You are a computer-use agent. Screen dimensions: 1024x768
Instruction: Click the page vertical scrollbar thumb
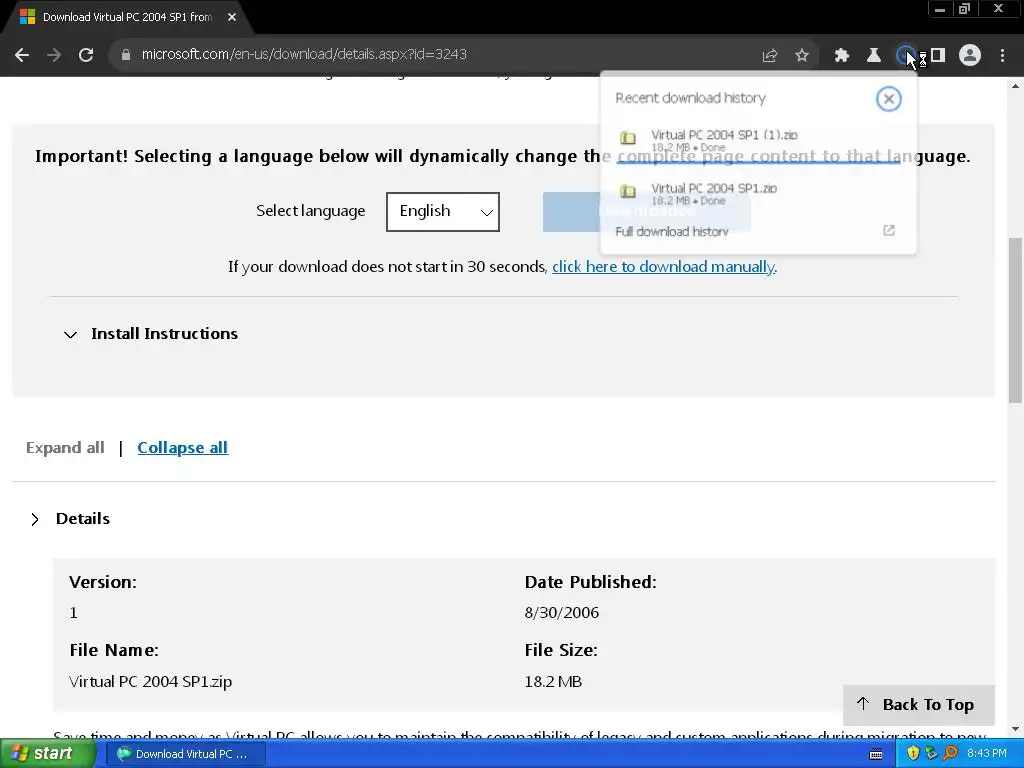(x=1016, y=320)
